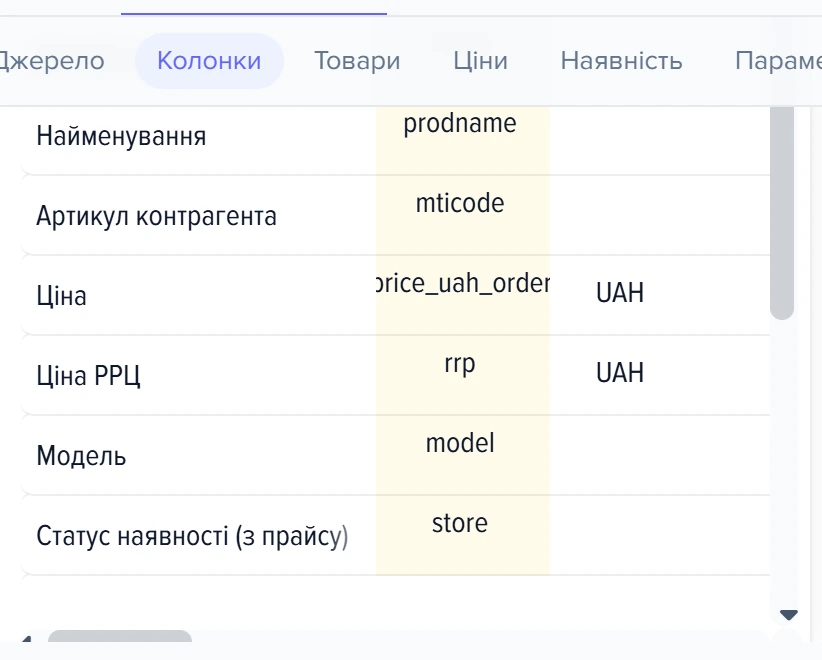This screenshot has height=660, width=822.
Task: Click the Найменування row label
Action: point(121,136)
